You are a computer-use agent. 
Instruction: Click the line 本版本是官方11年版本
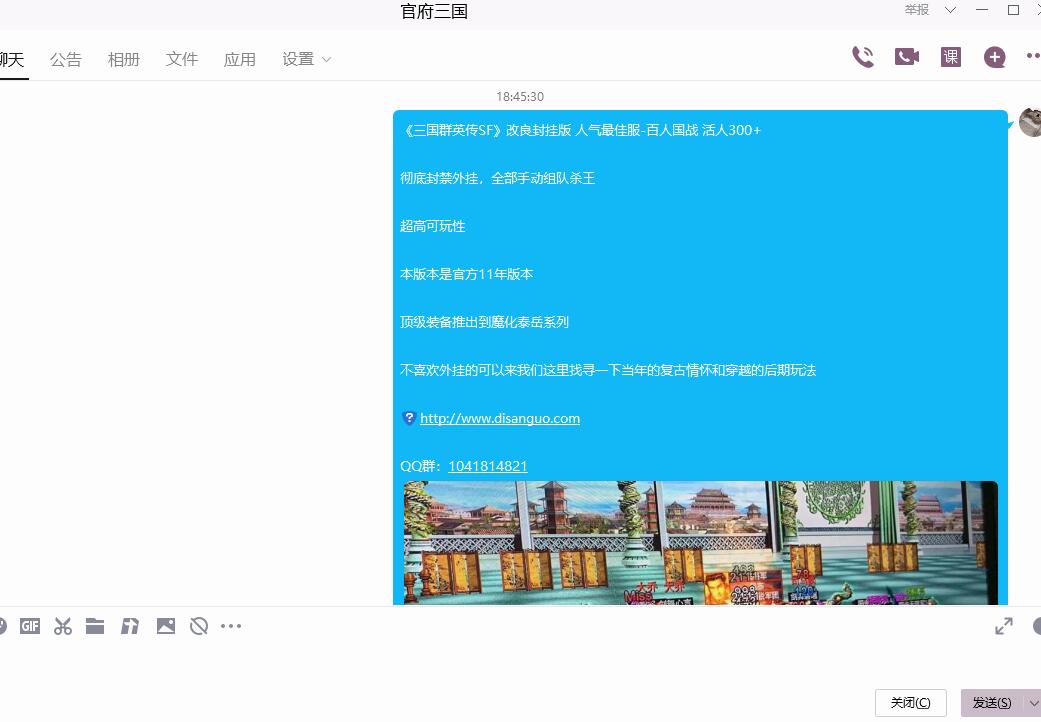pyautogui.click(x=467, y=274)
